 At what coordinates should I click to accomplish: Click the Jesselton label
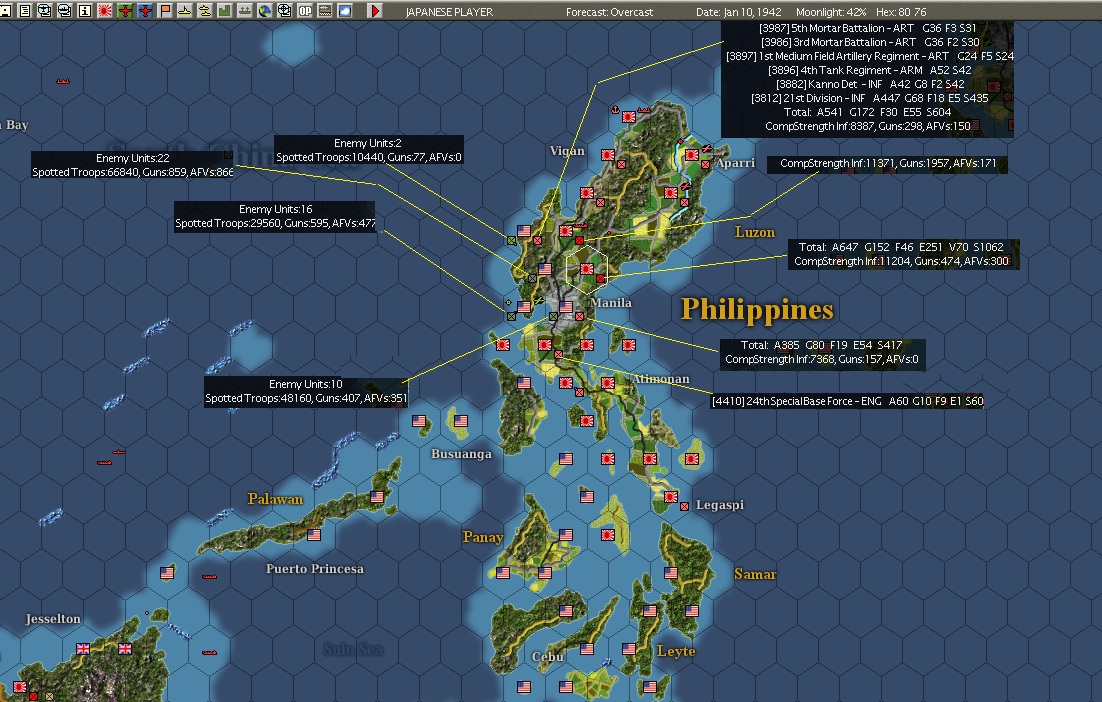click(53, 619)
